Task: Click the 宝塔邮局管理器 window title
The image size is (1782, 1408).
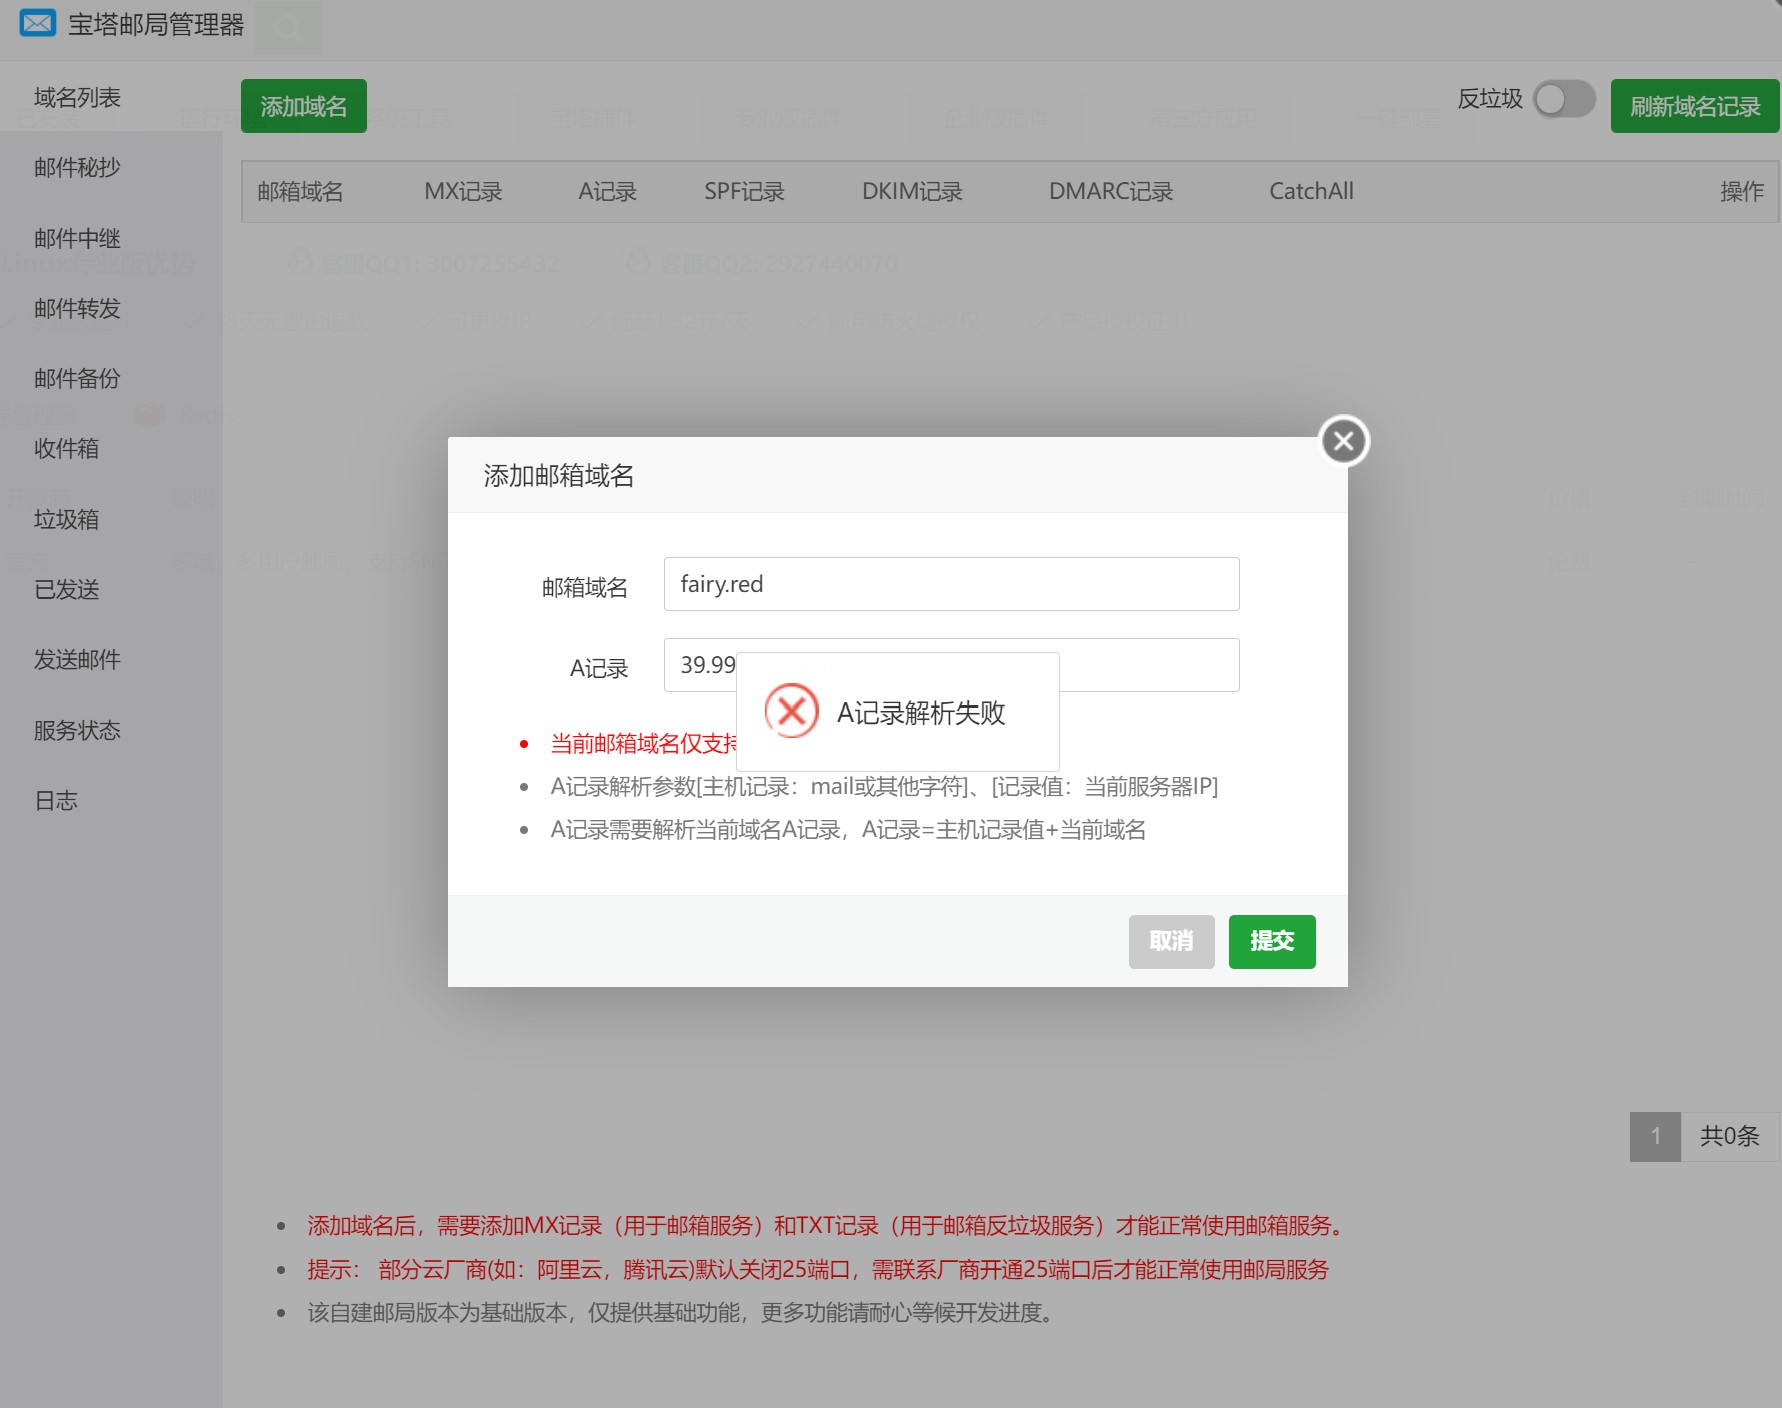Action: point(156,24)
